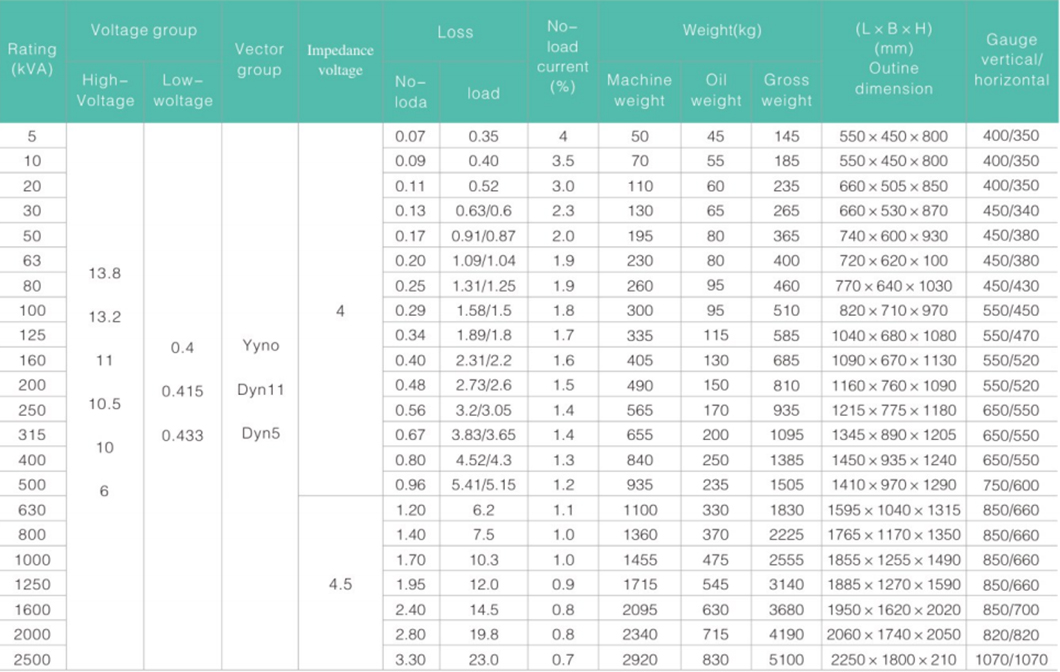Screen dimensions: 1060x672
Task: Select the load loss value "0.63/0.6"
Action: click(483, 211)
